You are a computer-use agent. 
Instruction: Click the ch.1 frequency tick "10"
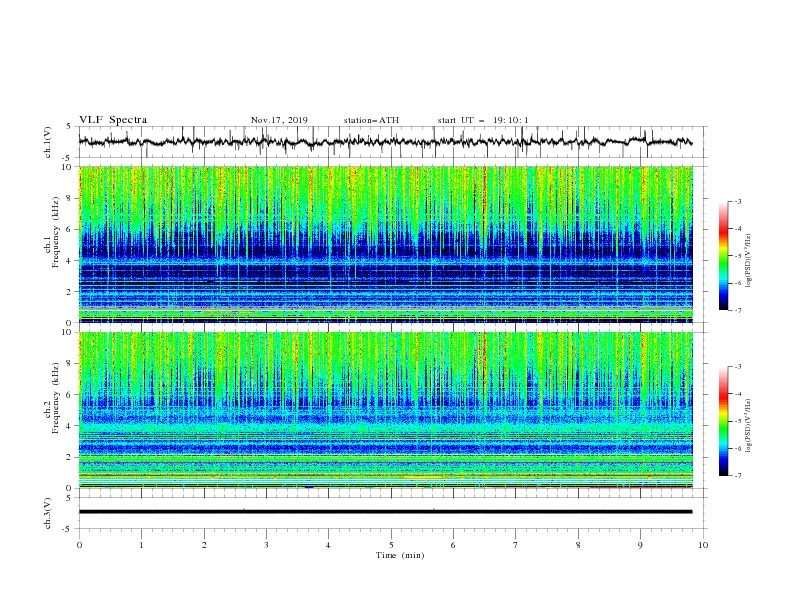point(66,167)
